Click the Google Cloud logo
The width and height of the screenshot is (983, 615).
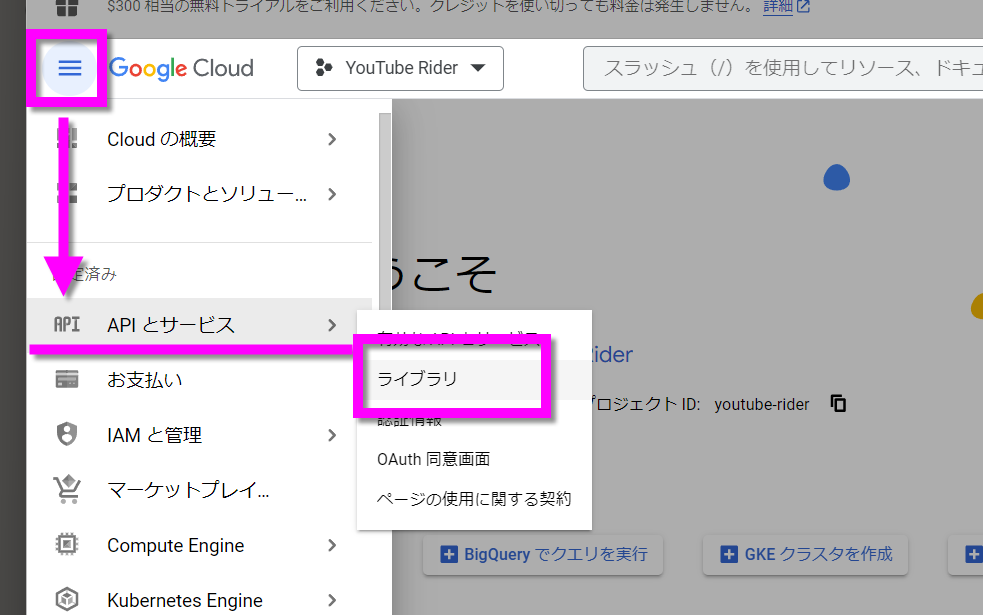point(181,68)
